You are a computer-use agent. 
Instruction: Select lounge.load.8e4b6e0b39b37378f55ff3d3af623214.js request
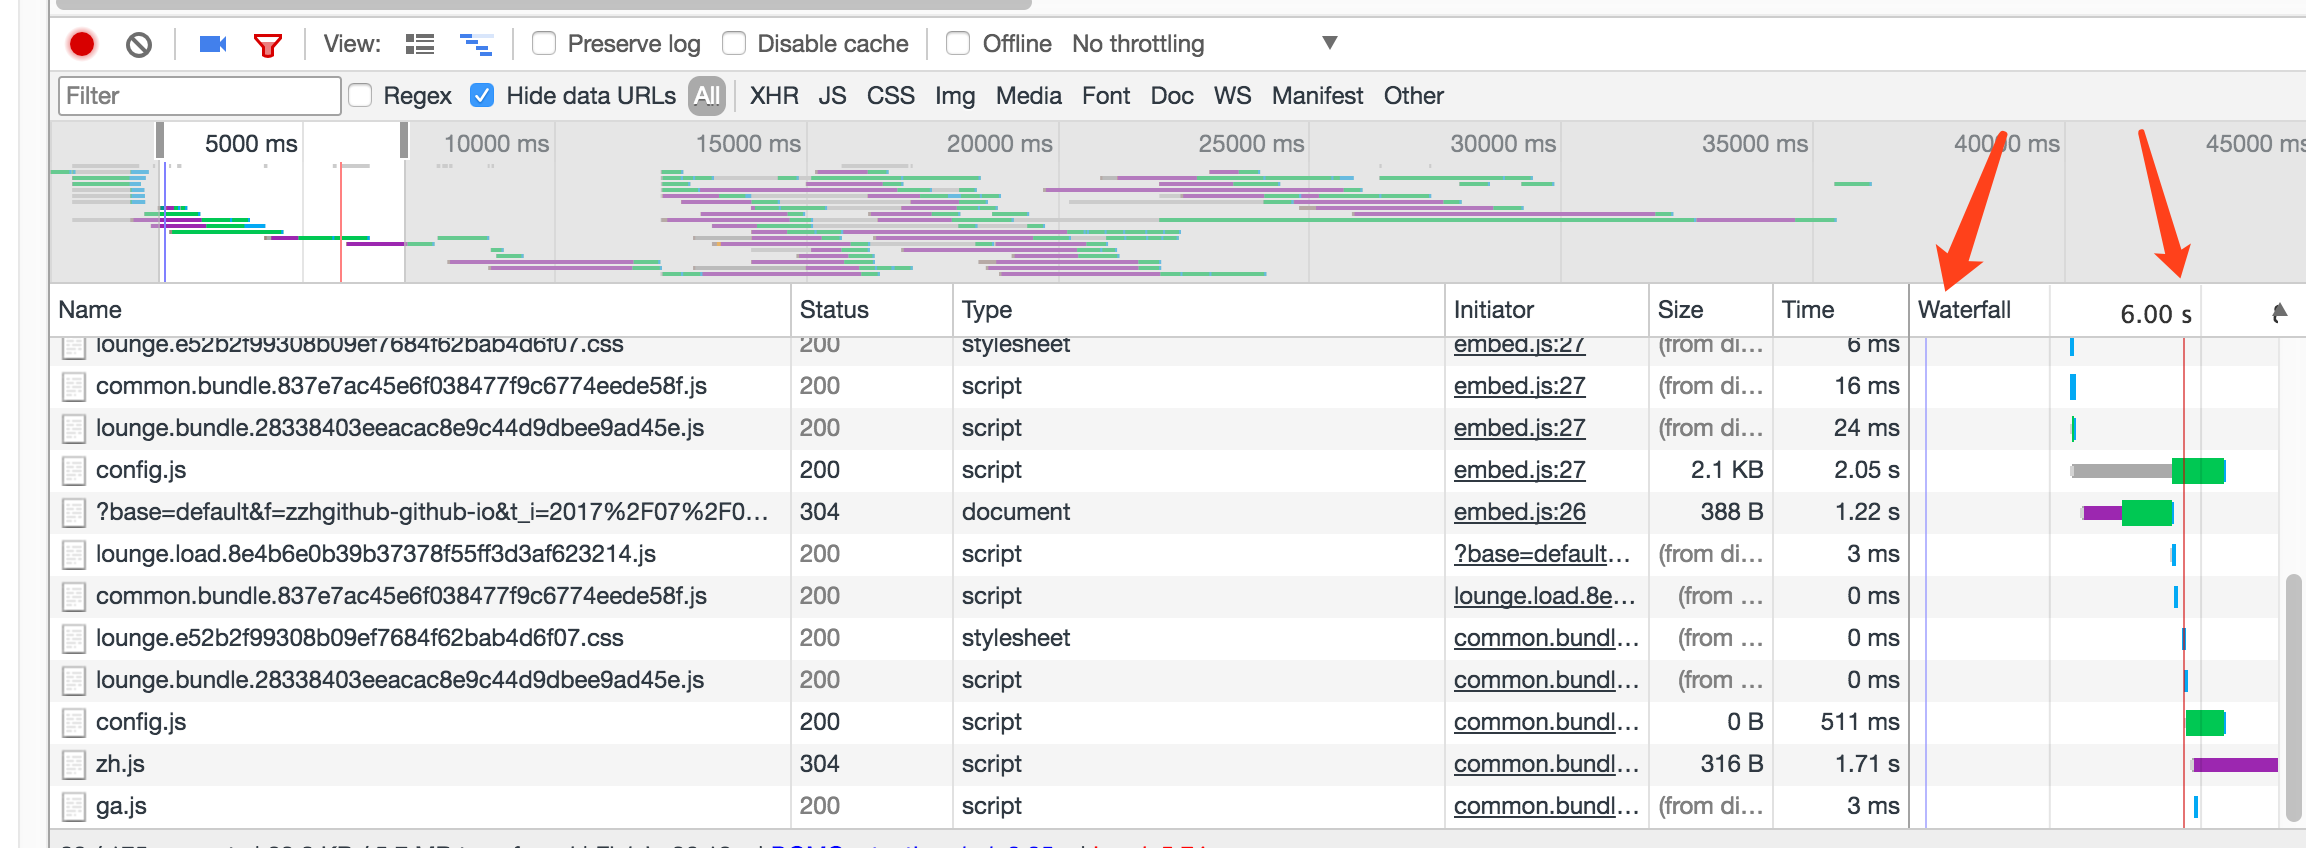(x=1164, y=554)
